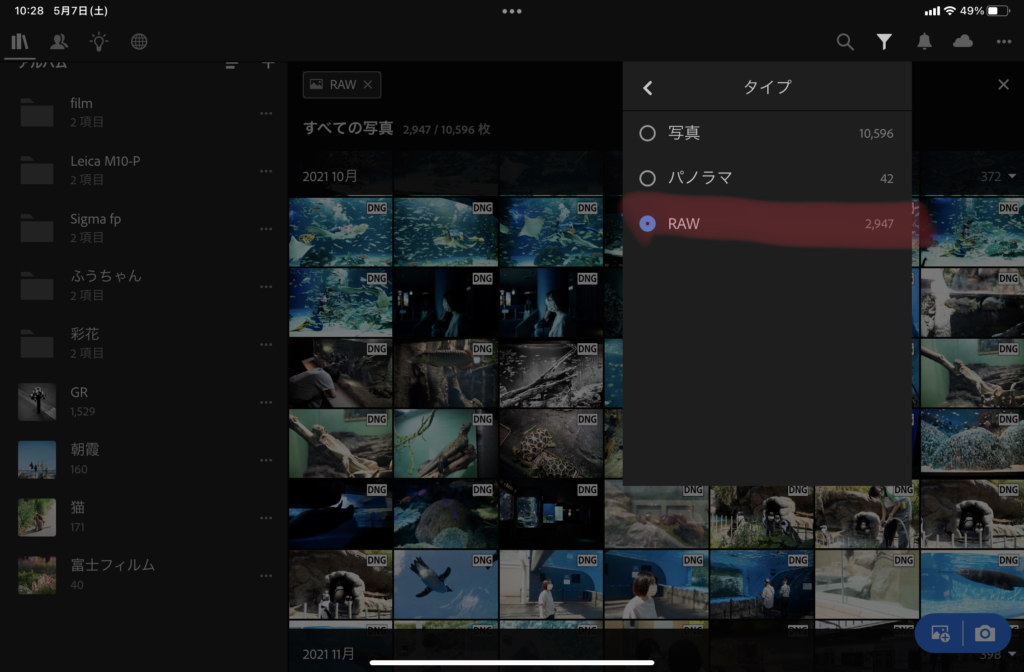This screenshot has width=1024, height=672.
Task: Tap the RAW filter chip label
Action: [342, 85]
